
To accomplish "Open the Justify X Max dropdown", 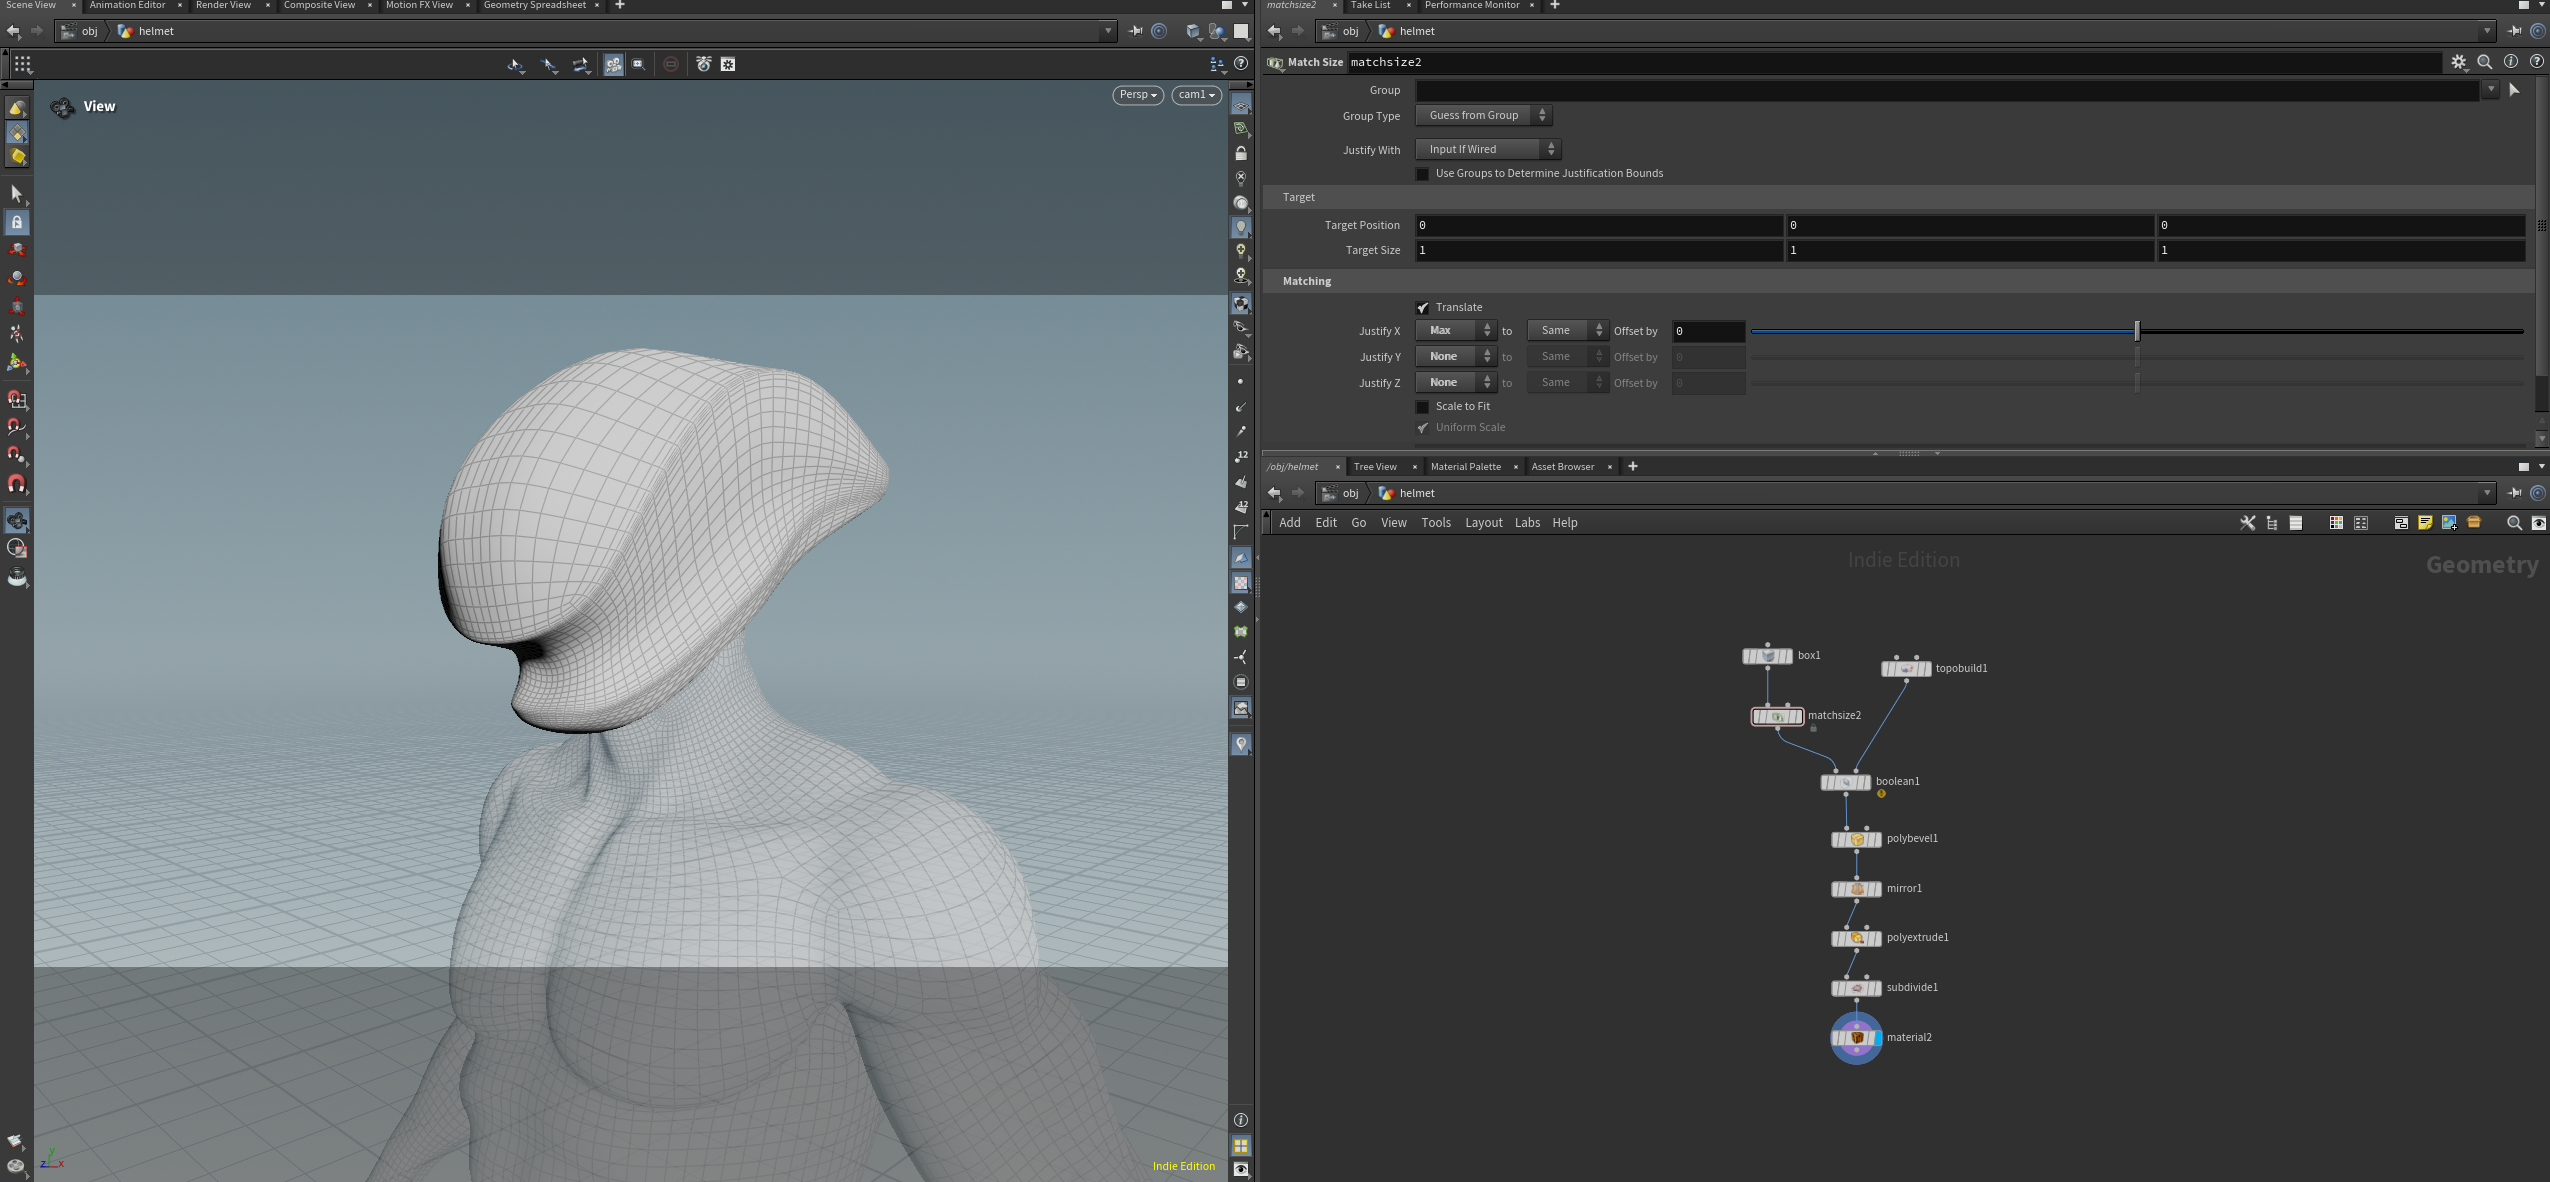I will [x=1456, y=330].
